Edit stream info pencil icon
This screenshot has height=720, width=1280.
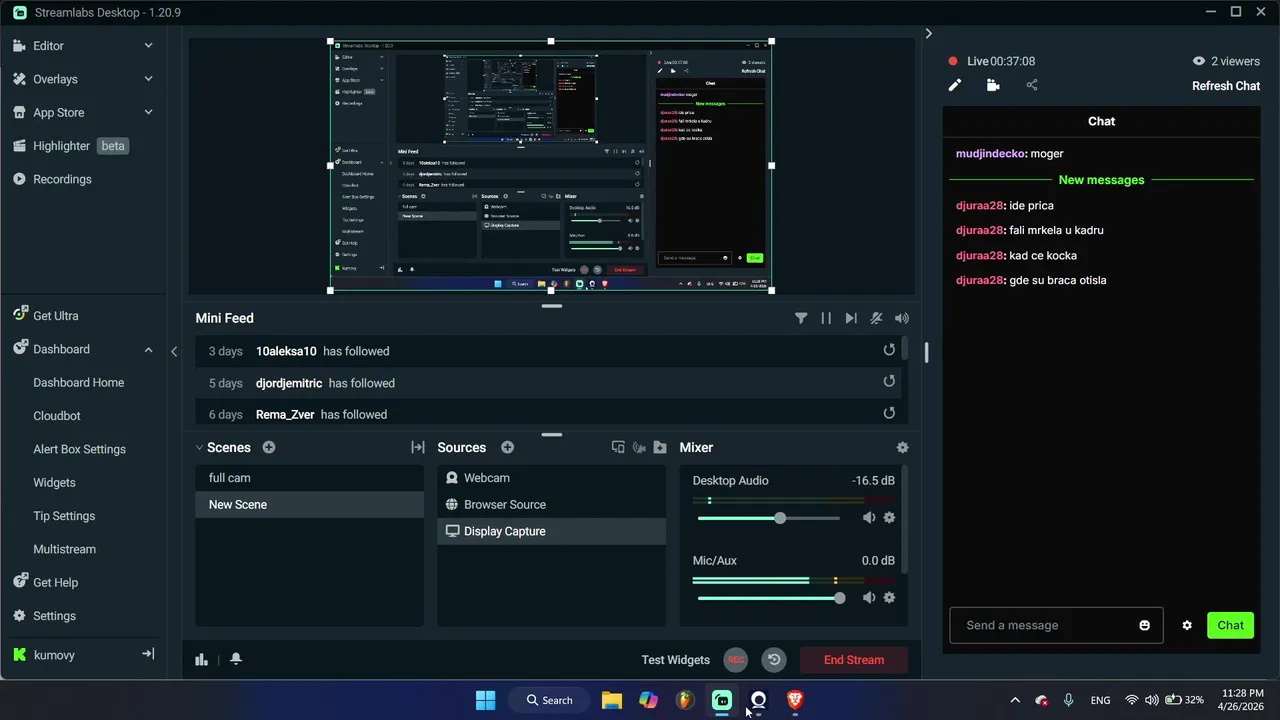pos(955,86)
